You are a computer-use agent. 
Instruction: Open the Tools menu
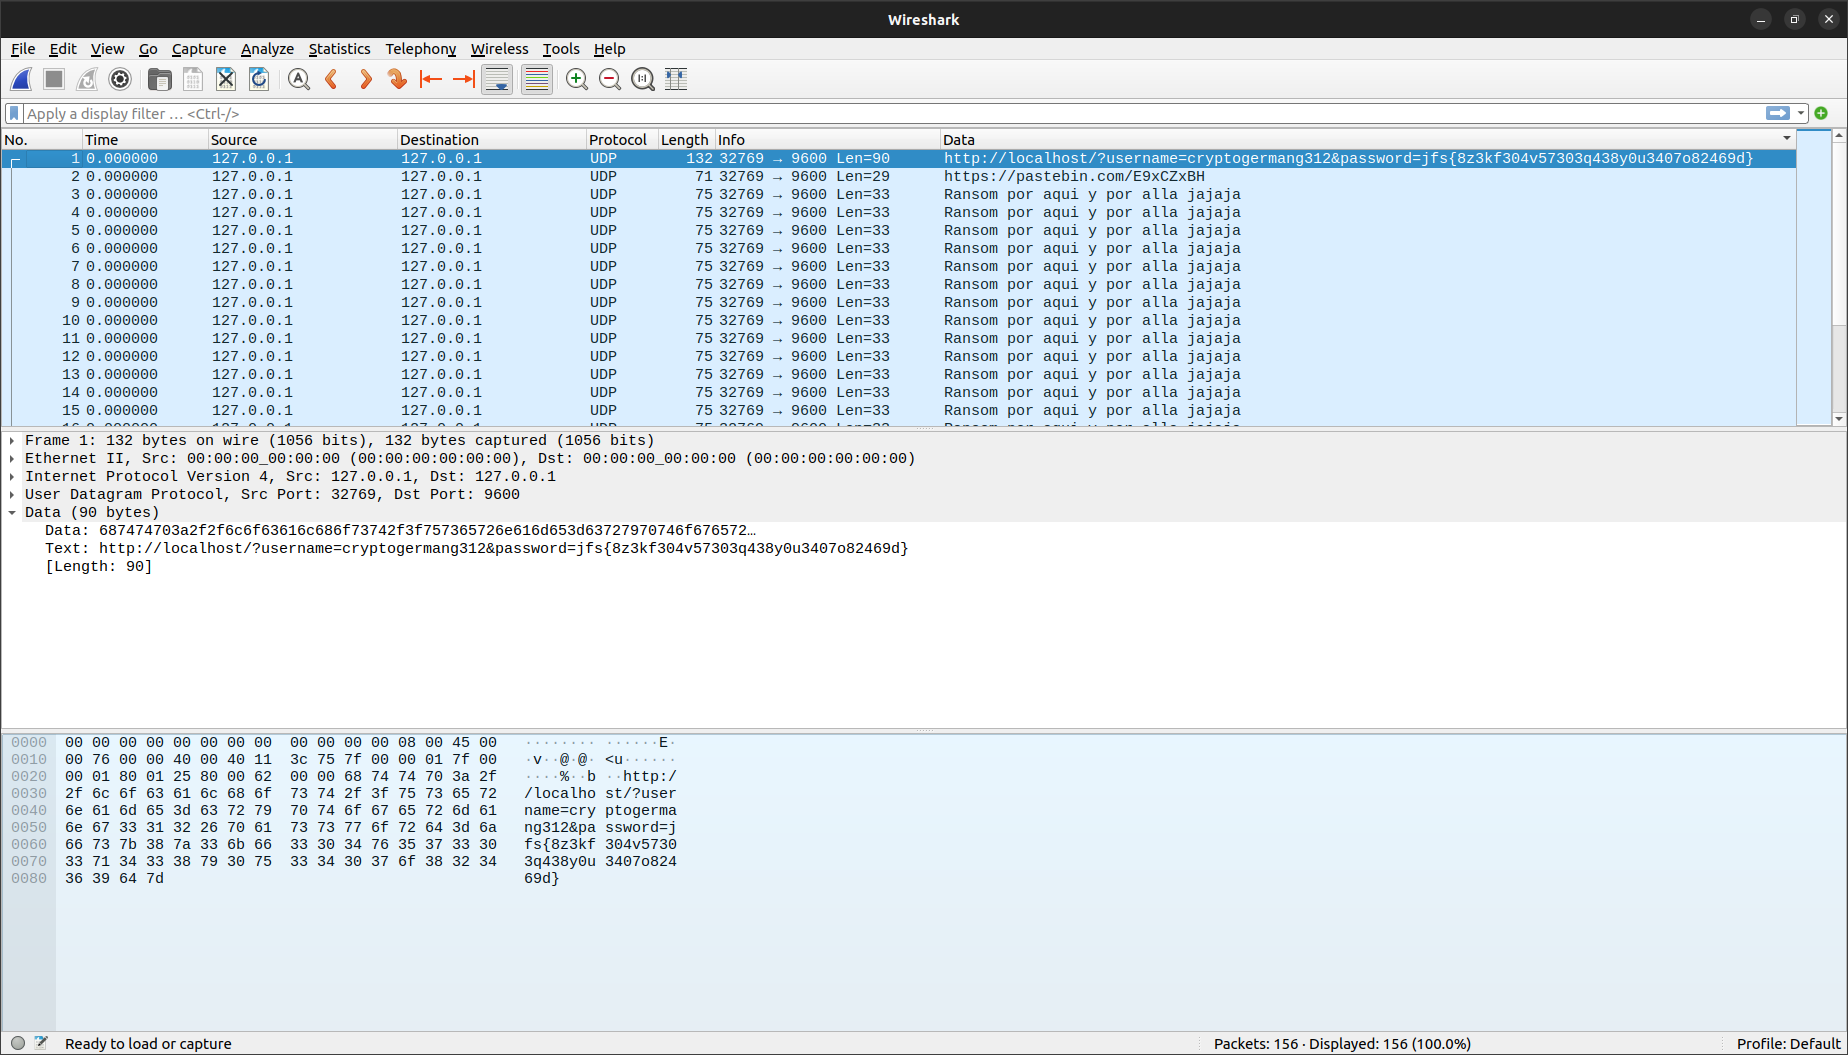(561, 49)
